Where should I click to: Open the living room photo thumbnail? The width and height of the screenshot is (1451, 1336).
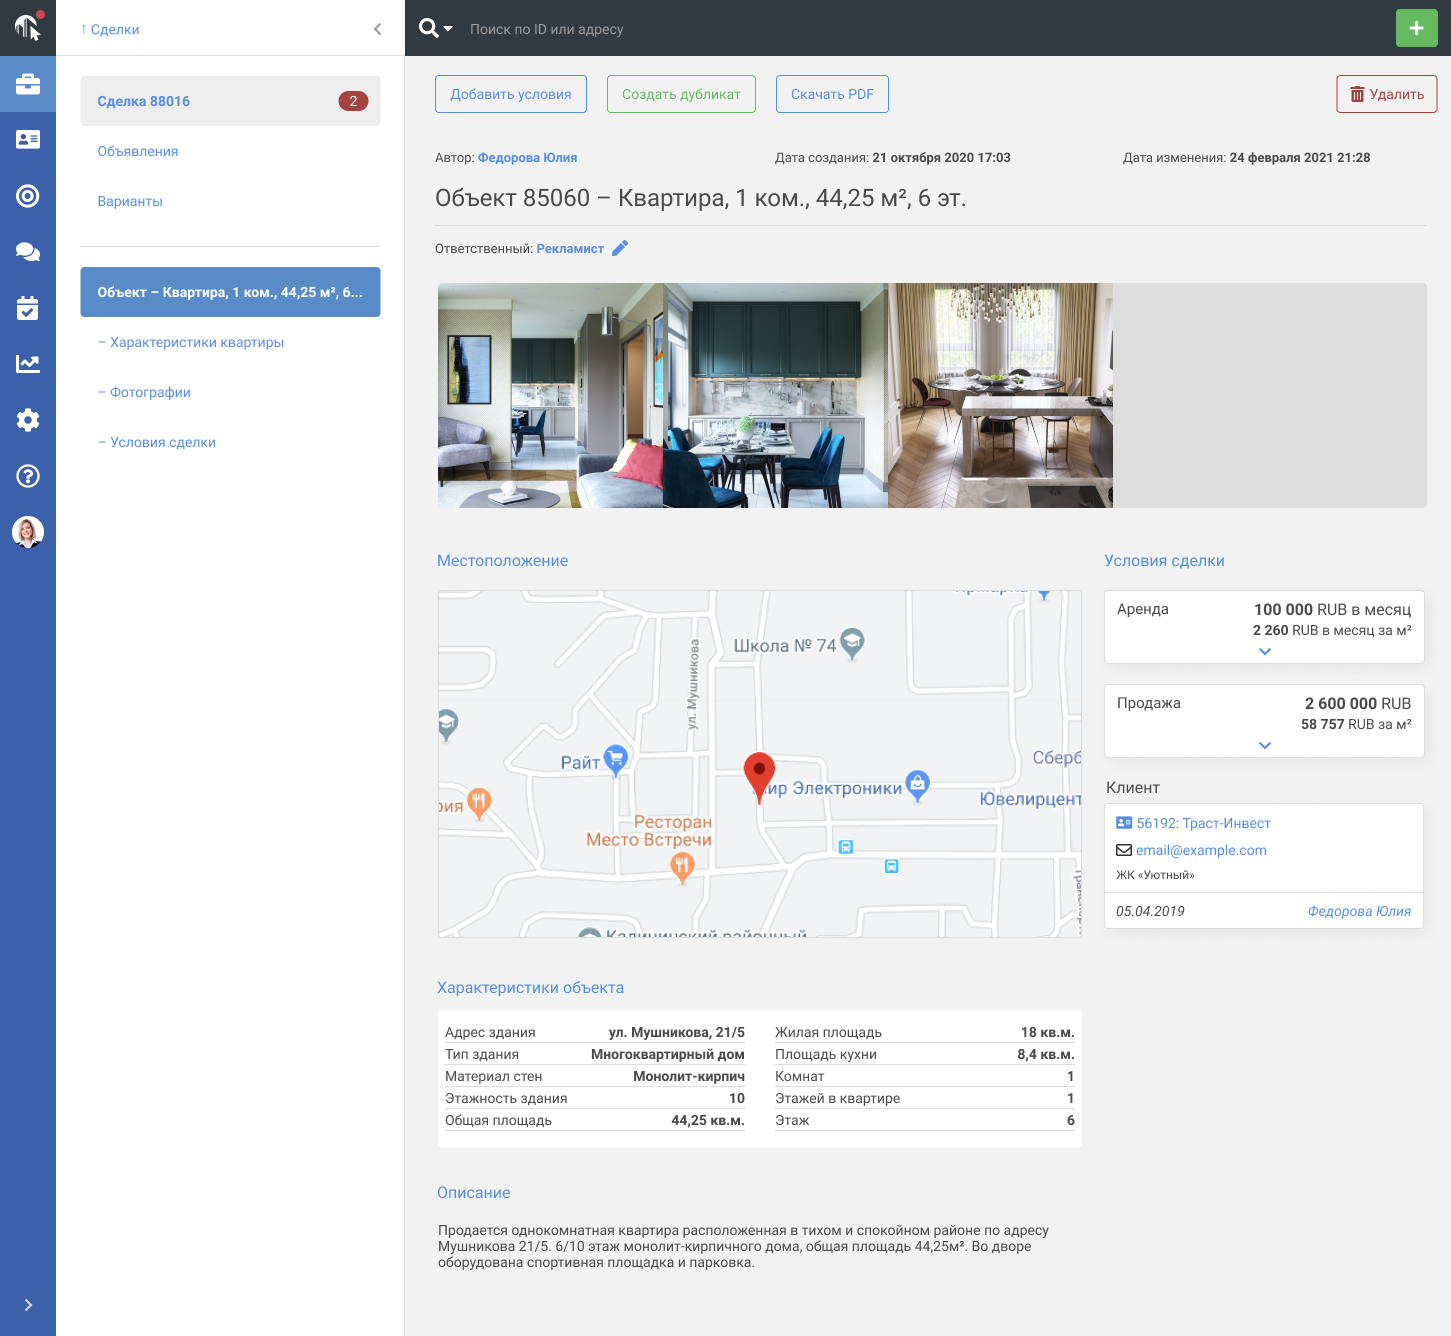[x=550, y=395]
